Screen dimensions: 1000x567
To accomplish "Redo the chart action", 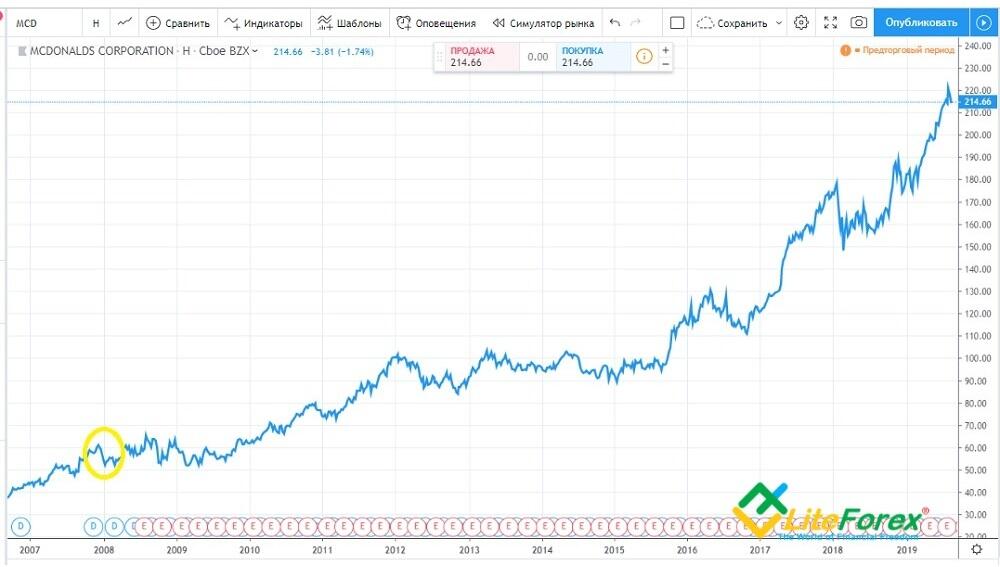I will pyautogui.click(x=635, y=23).
